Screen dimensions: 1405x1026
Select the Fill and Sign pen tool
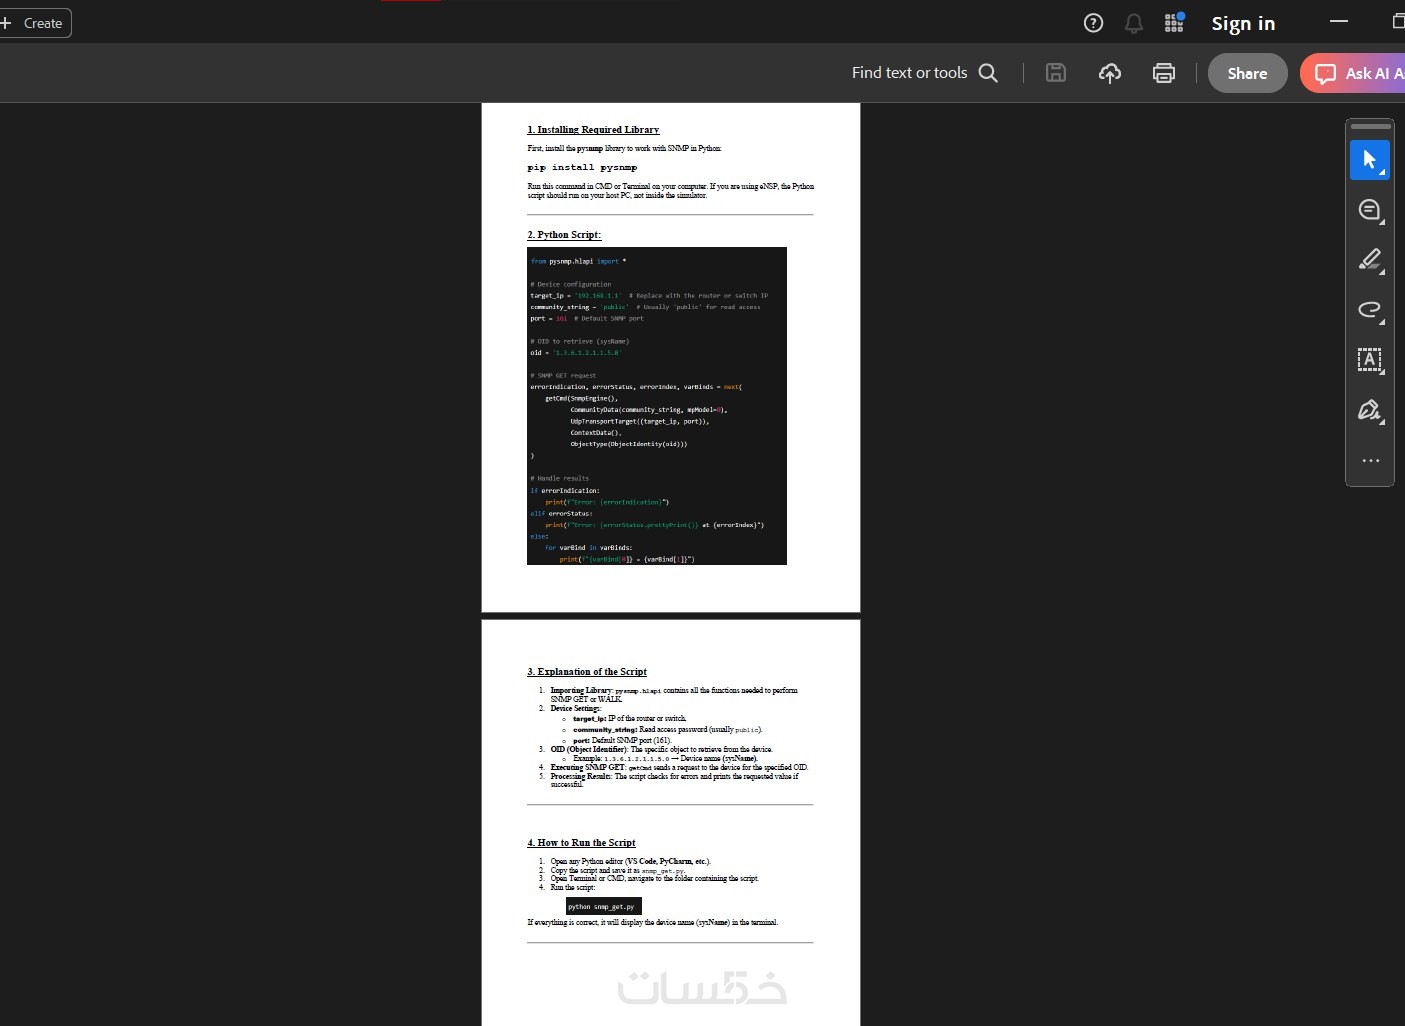coord(1370,410)
